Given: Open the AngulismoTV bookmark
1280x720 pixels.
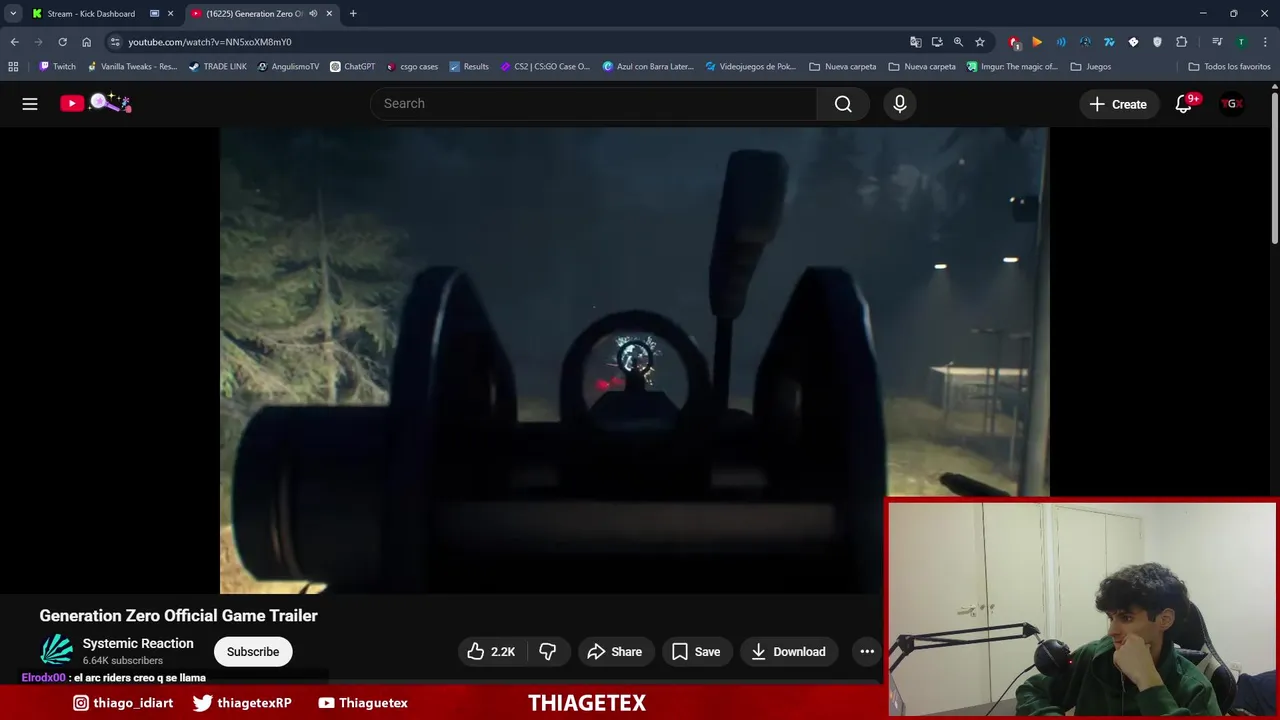Looking at the screenshot, I should tap(288, 67).
